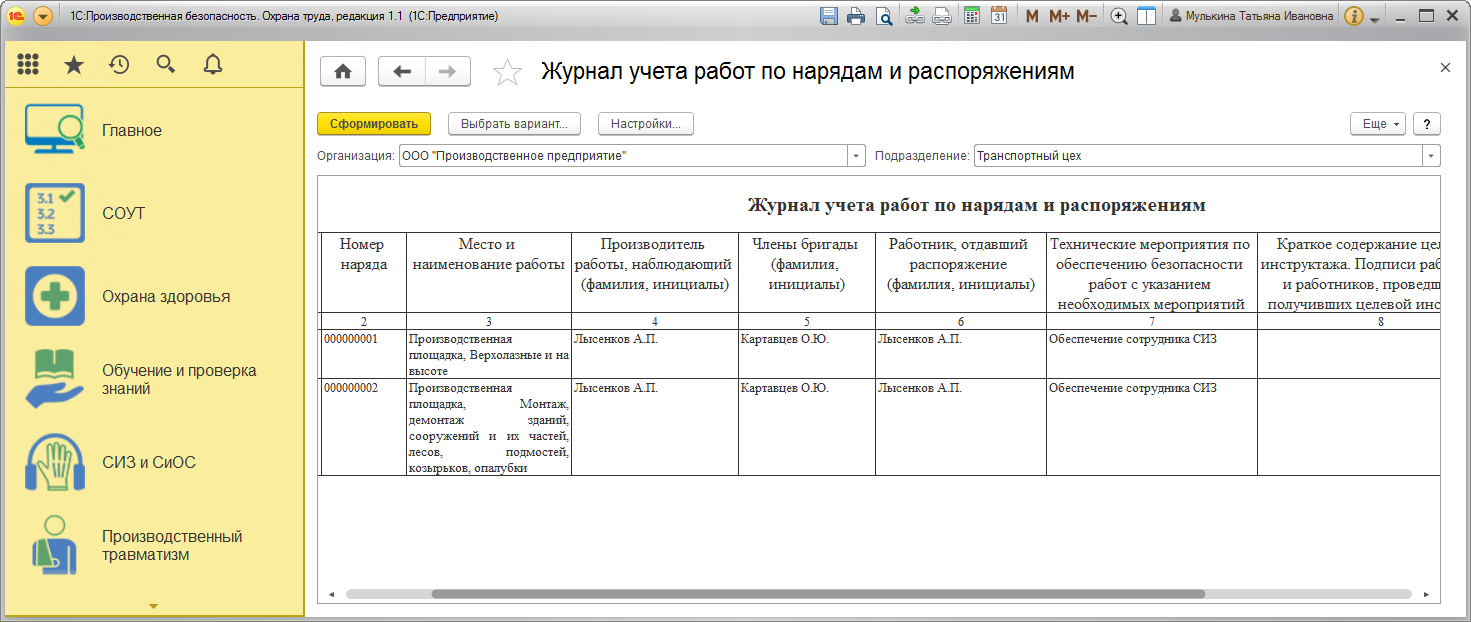Click the Сформировать button
The width and height of the screenshot is (1471, 622).
click(374, 124)
